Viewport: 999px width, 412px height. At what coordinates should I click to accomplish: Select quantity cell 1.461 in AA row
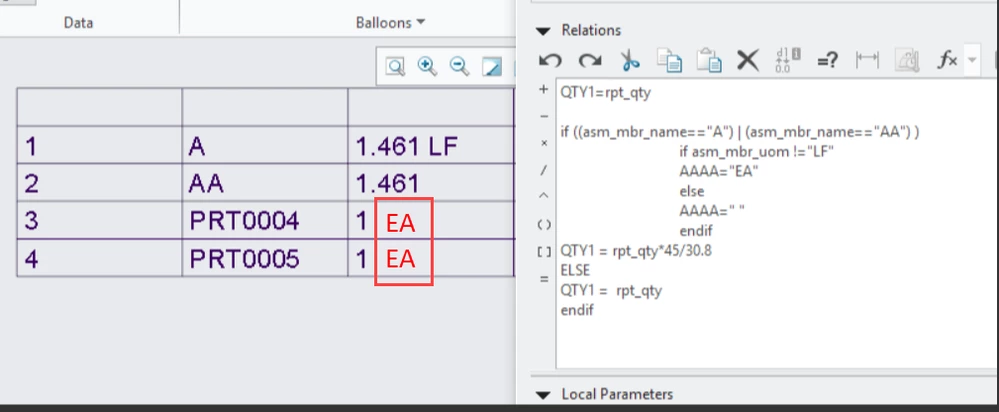click(x=431, y=183)
